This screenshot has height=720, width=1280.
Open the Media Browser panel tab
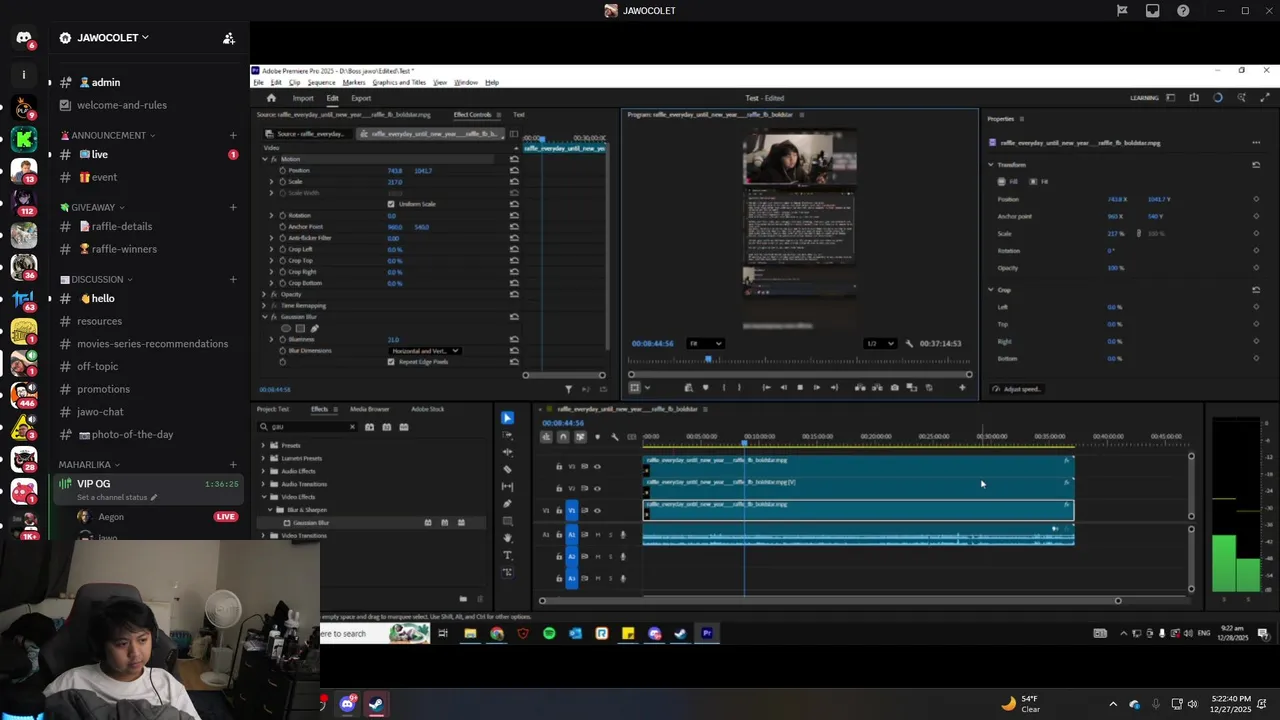coord(369,409)
